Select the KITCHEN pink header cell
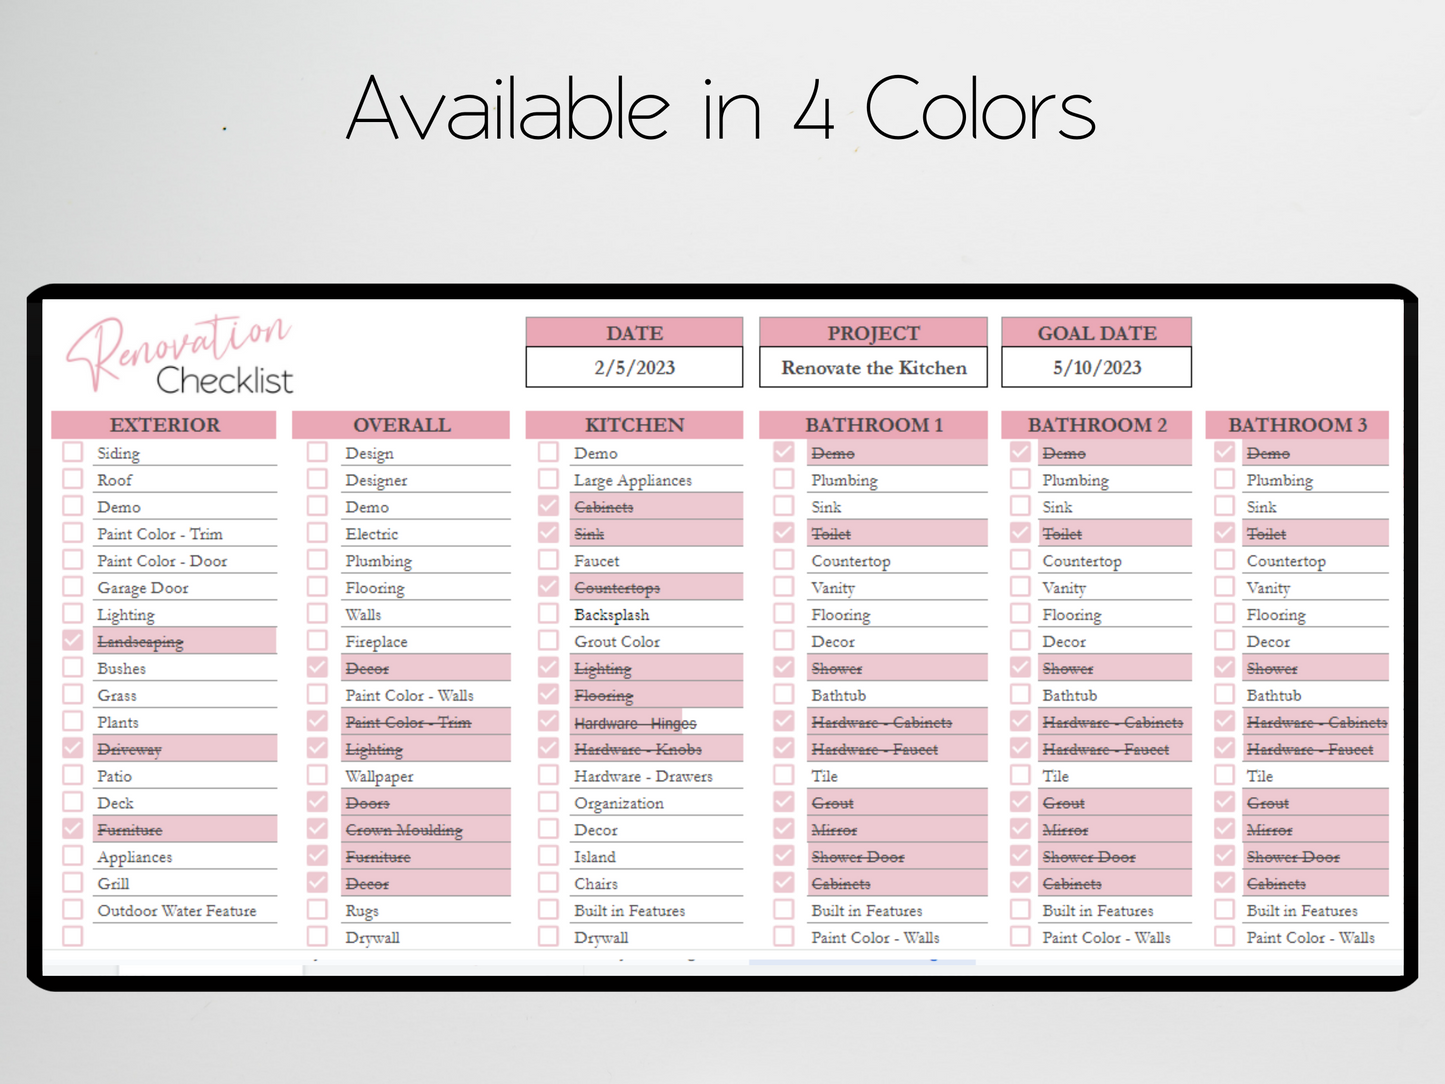 [x=634, y=425]
